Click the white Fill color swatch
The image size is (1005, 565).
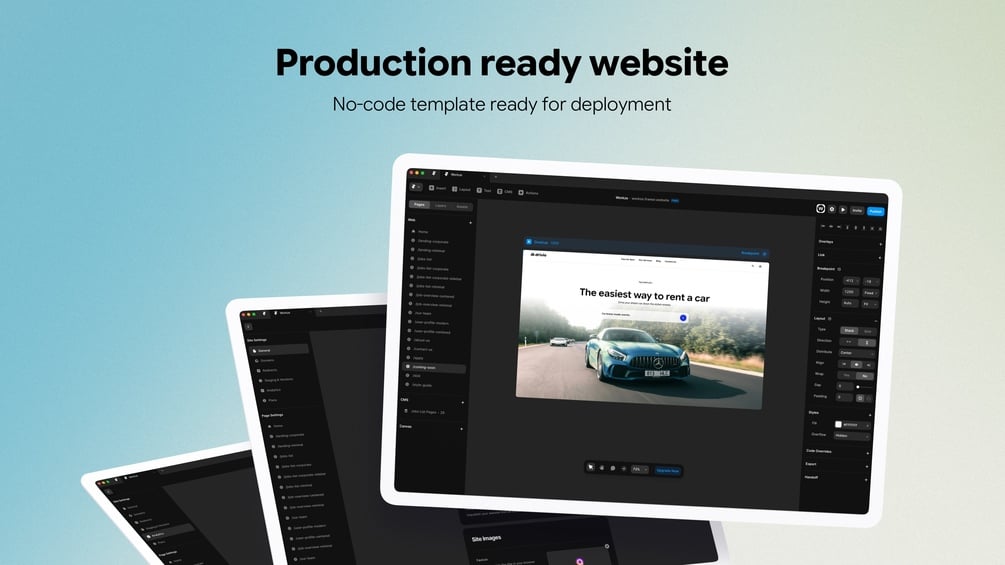tap(838, 424)
